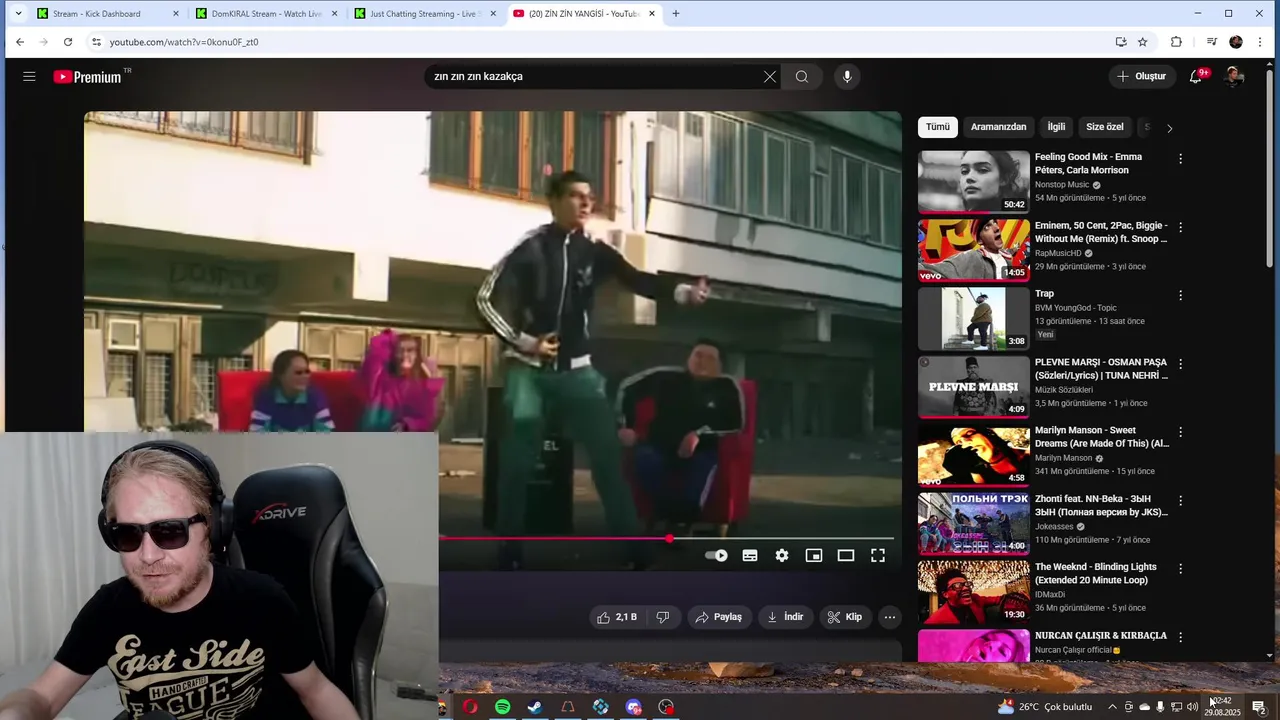
Task: Open options for NURCAN ÇALIŞIR video
Action: 1180,637
